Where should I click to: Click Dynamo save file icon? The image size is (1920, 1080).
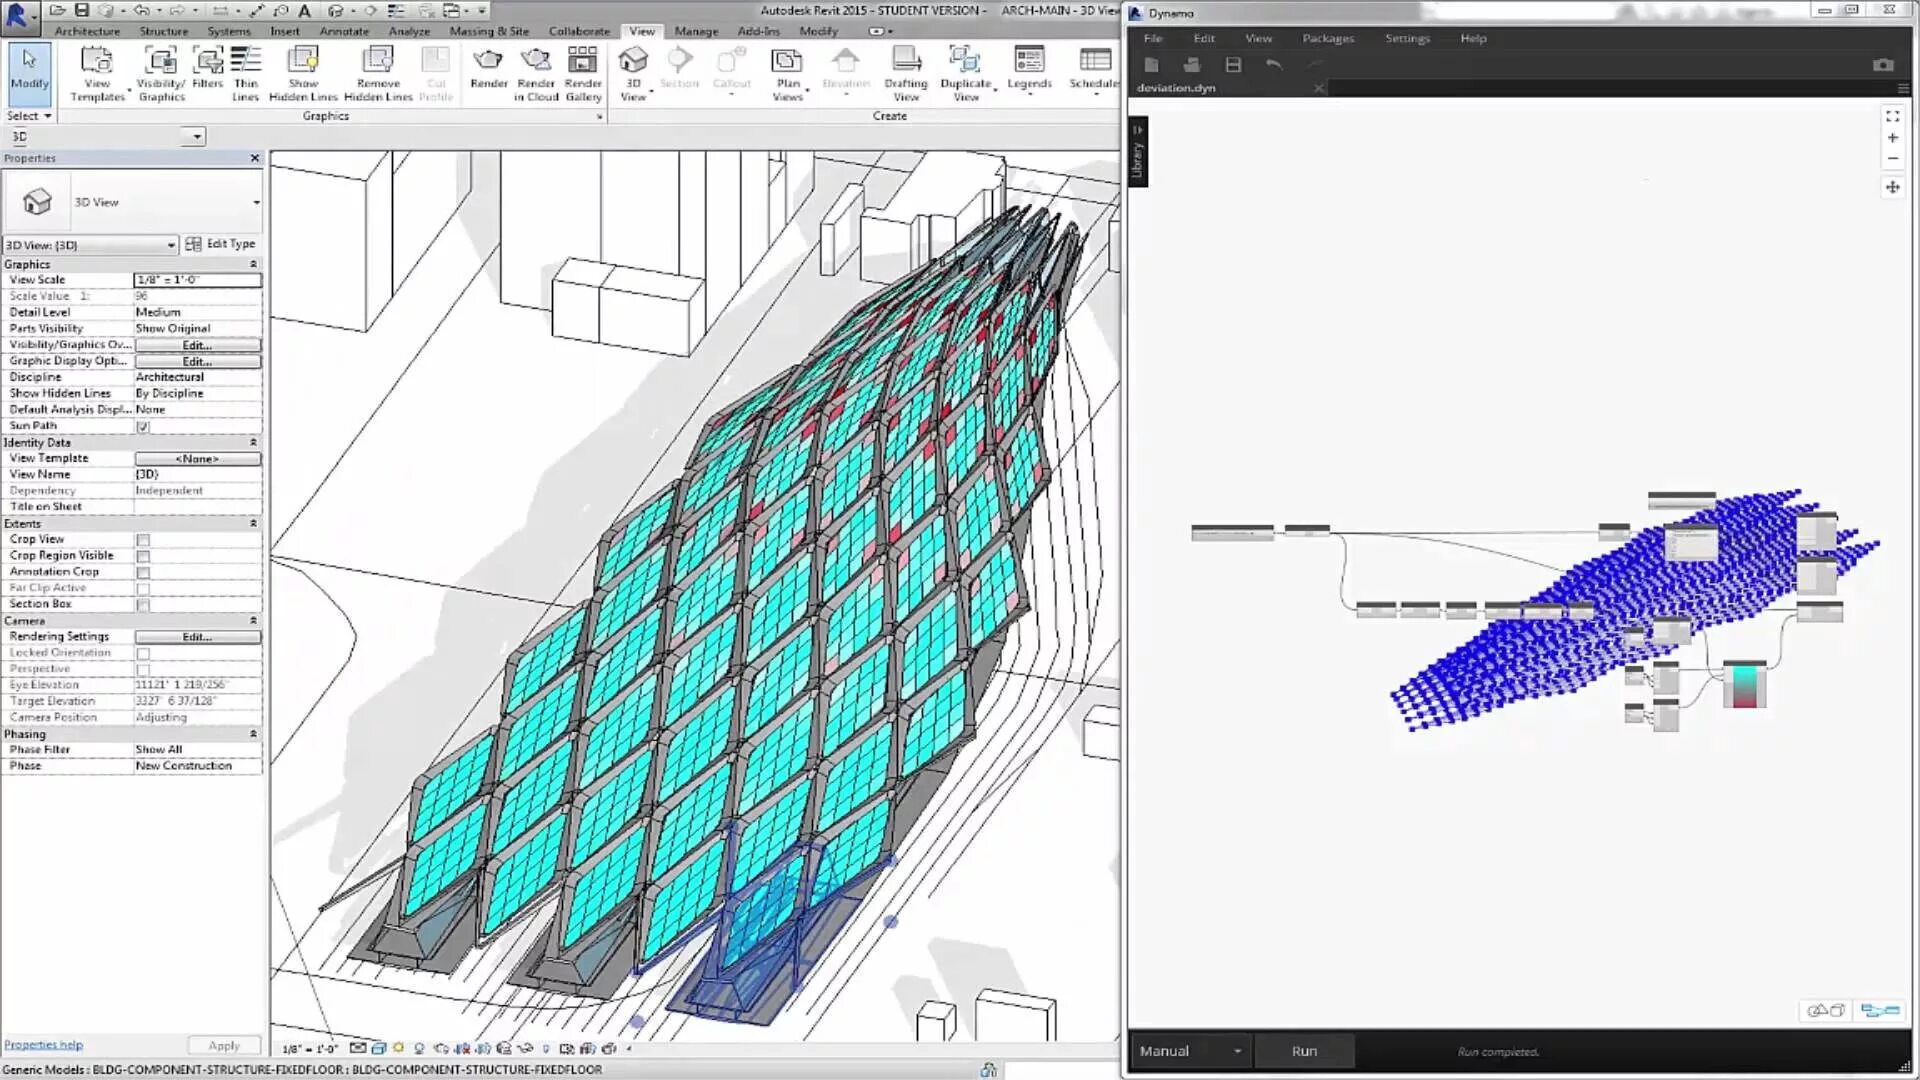(x=1233, y=65)
